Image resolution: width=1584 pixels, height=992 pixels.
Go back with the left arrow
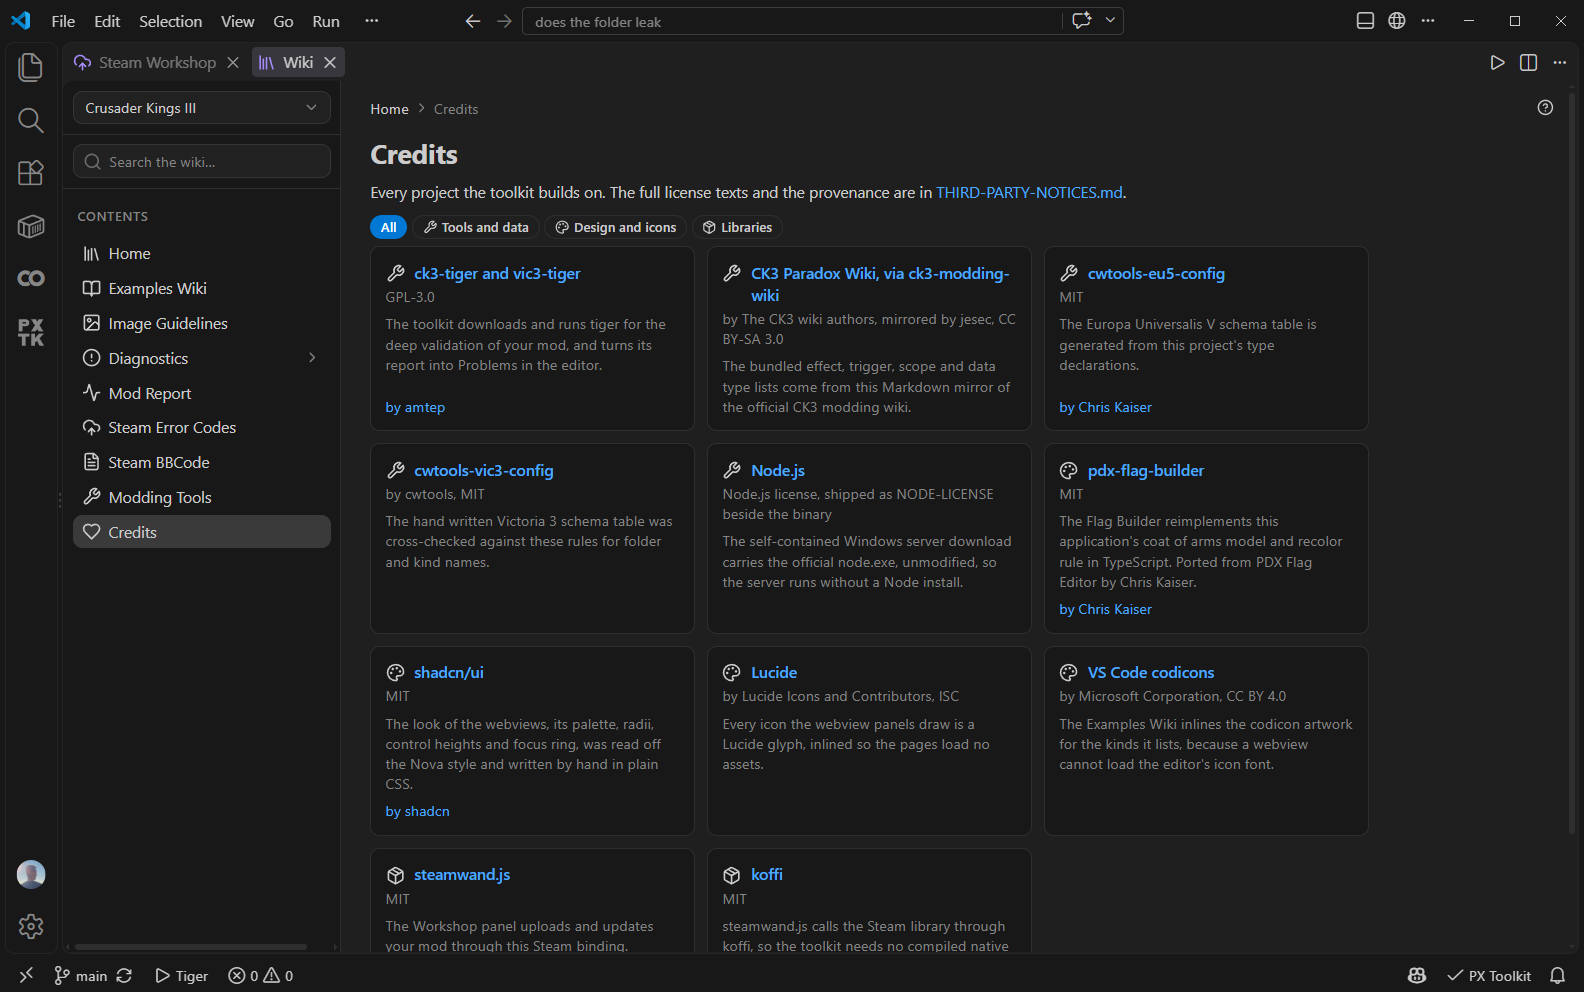pyautogui.click(x=473, y=21)
